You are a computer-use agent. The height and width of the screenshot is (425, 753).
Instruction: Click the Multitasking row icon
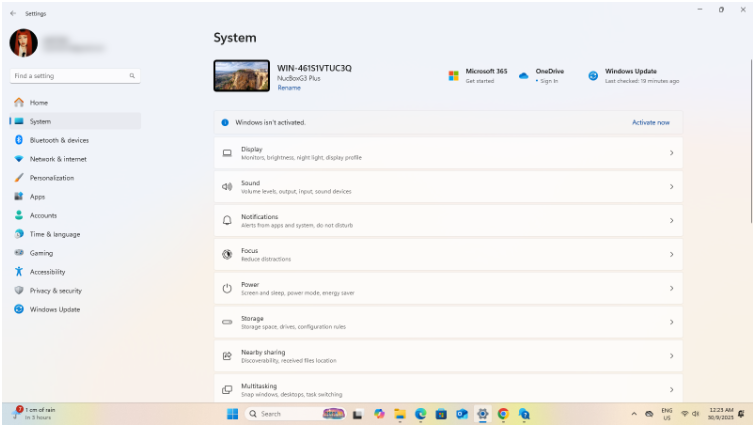227,389
